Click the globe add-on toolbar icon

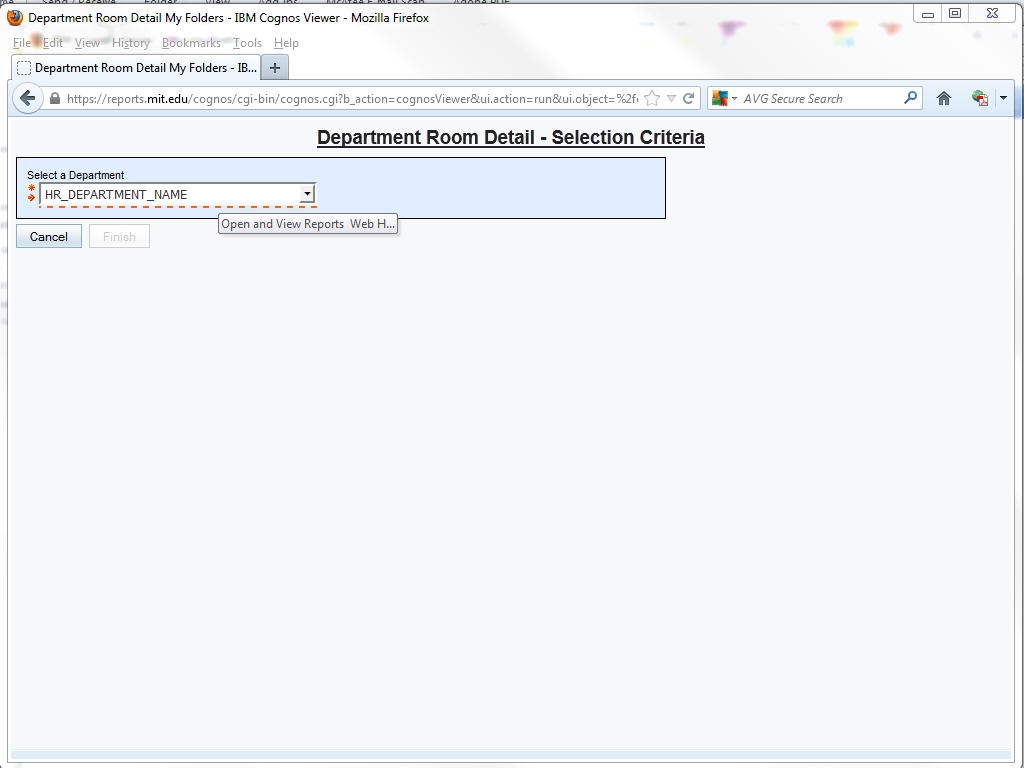tap(979, 98)
